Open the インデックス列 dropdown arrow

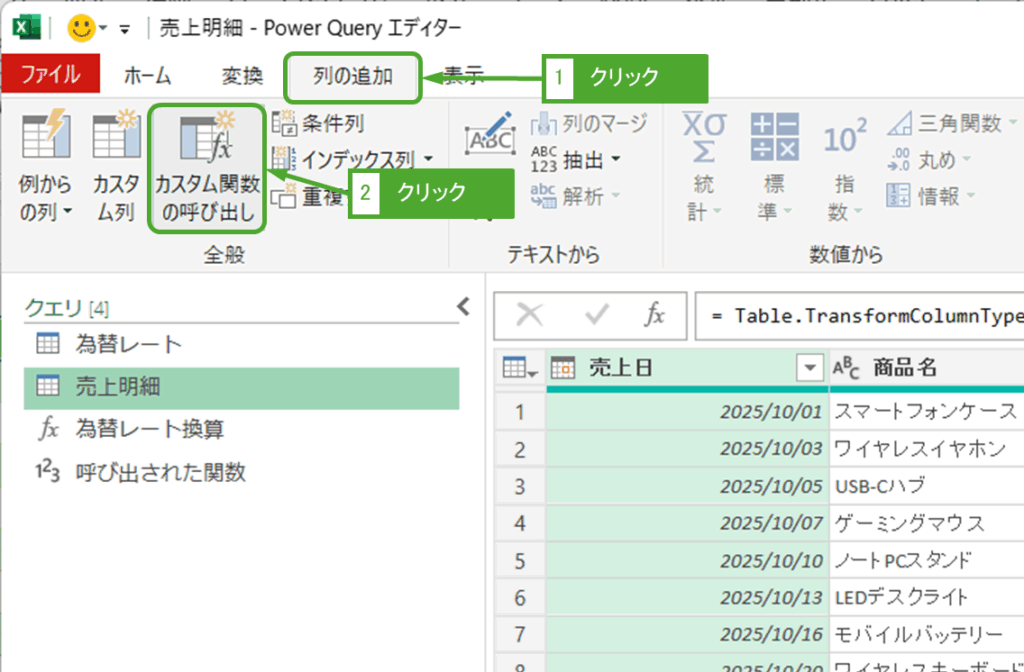428,159
